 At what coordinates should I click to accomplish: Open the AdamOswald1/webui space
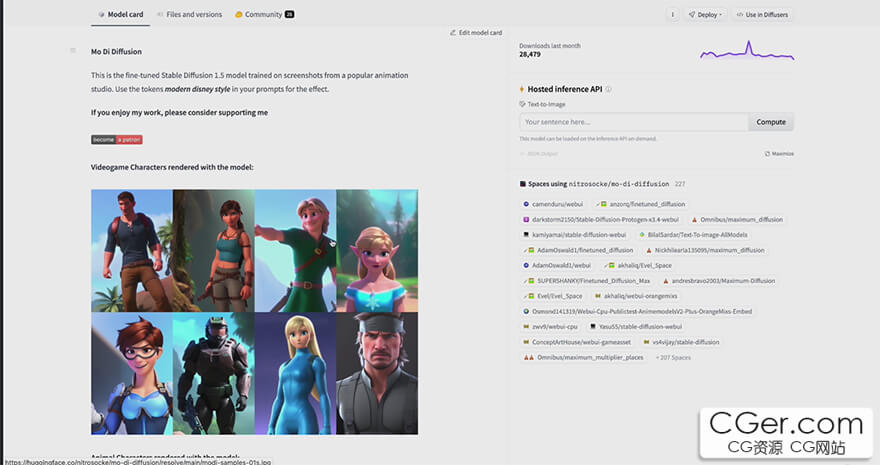pos(557,265)
